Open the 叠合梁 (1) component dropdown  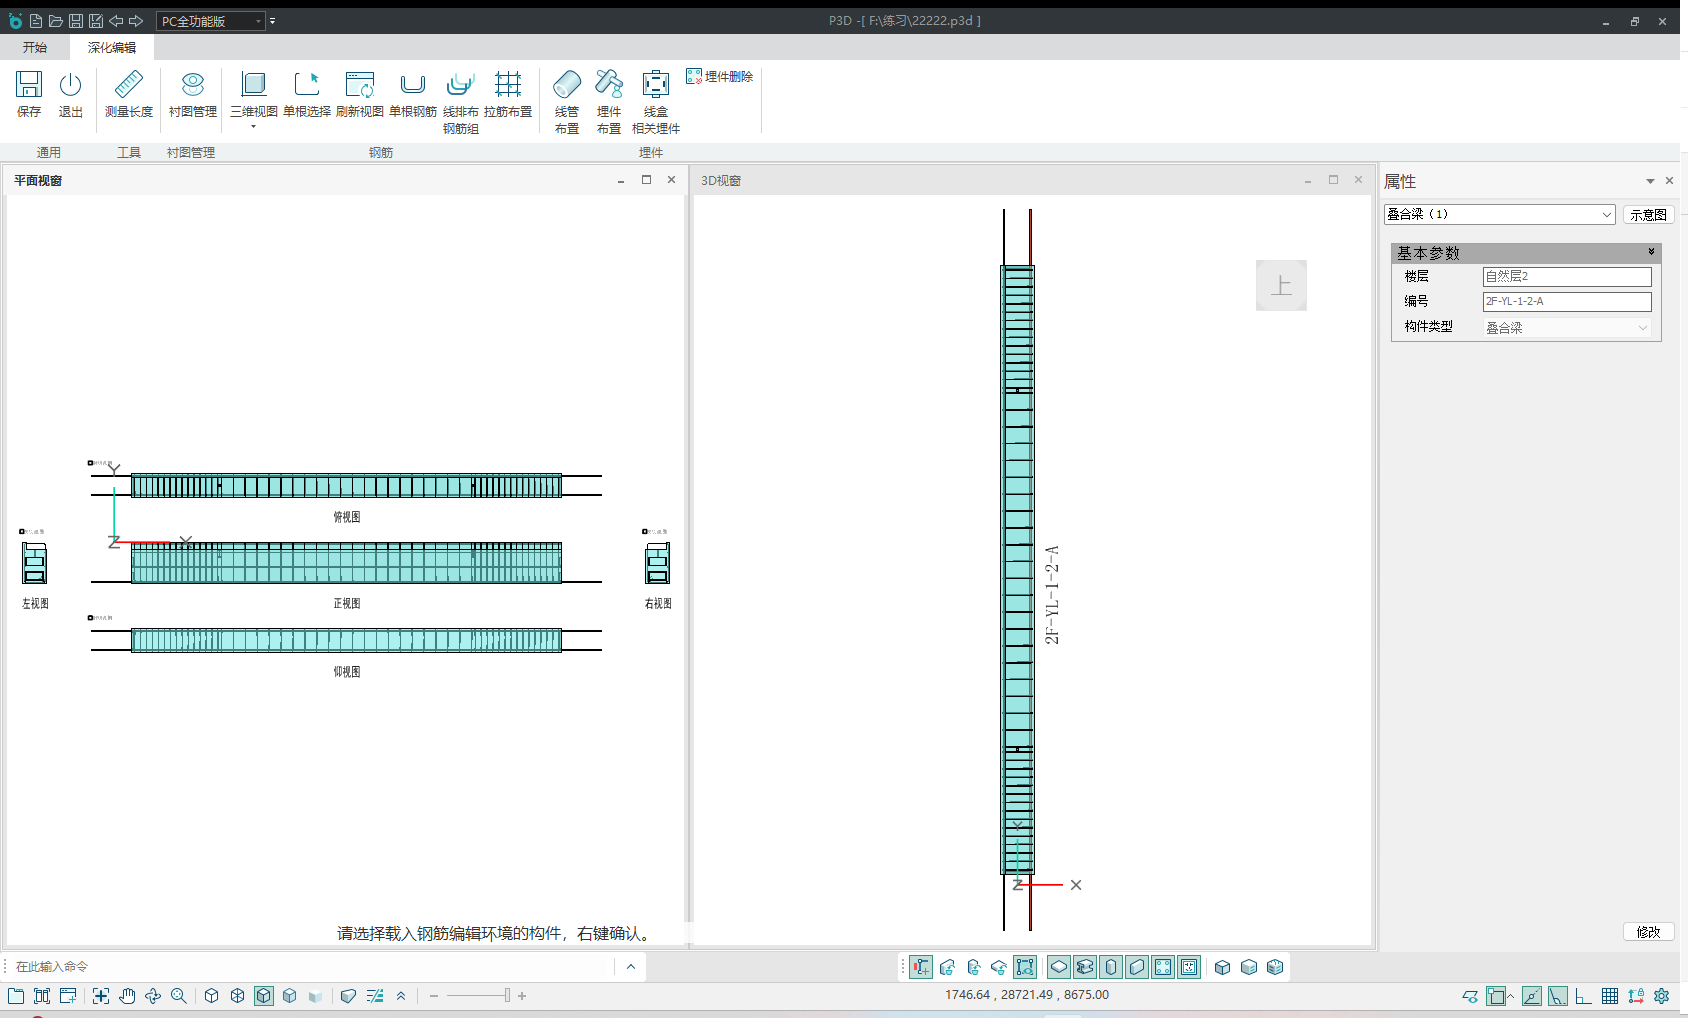coord(1606,214)
